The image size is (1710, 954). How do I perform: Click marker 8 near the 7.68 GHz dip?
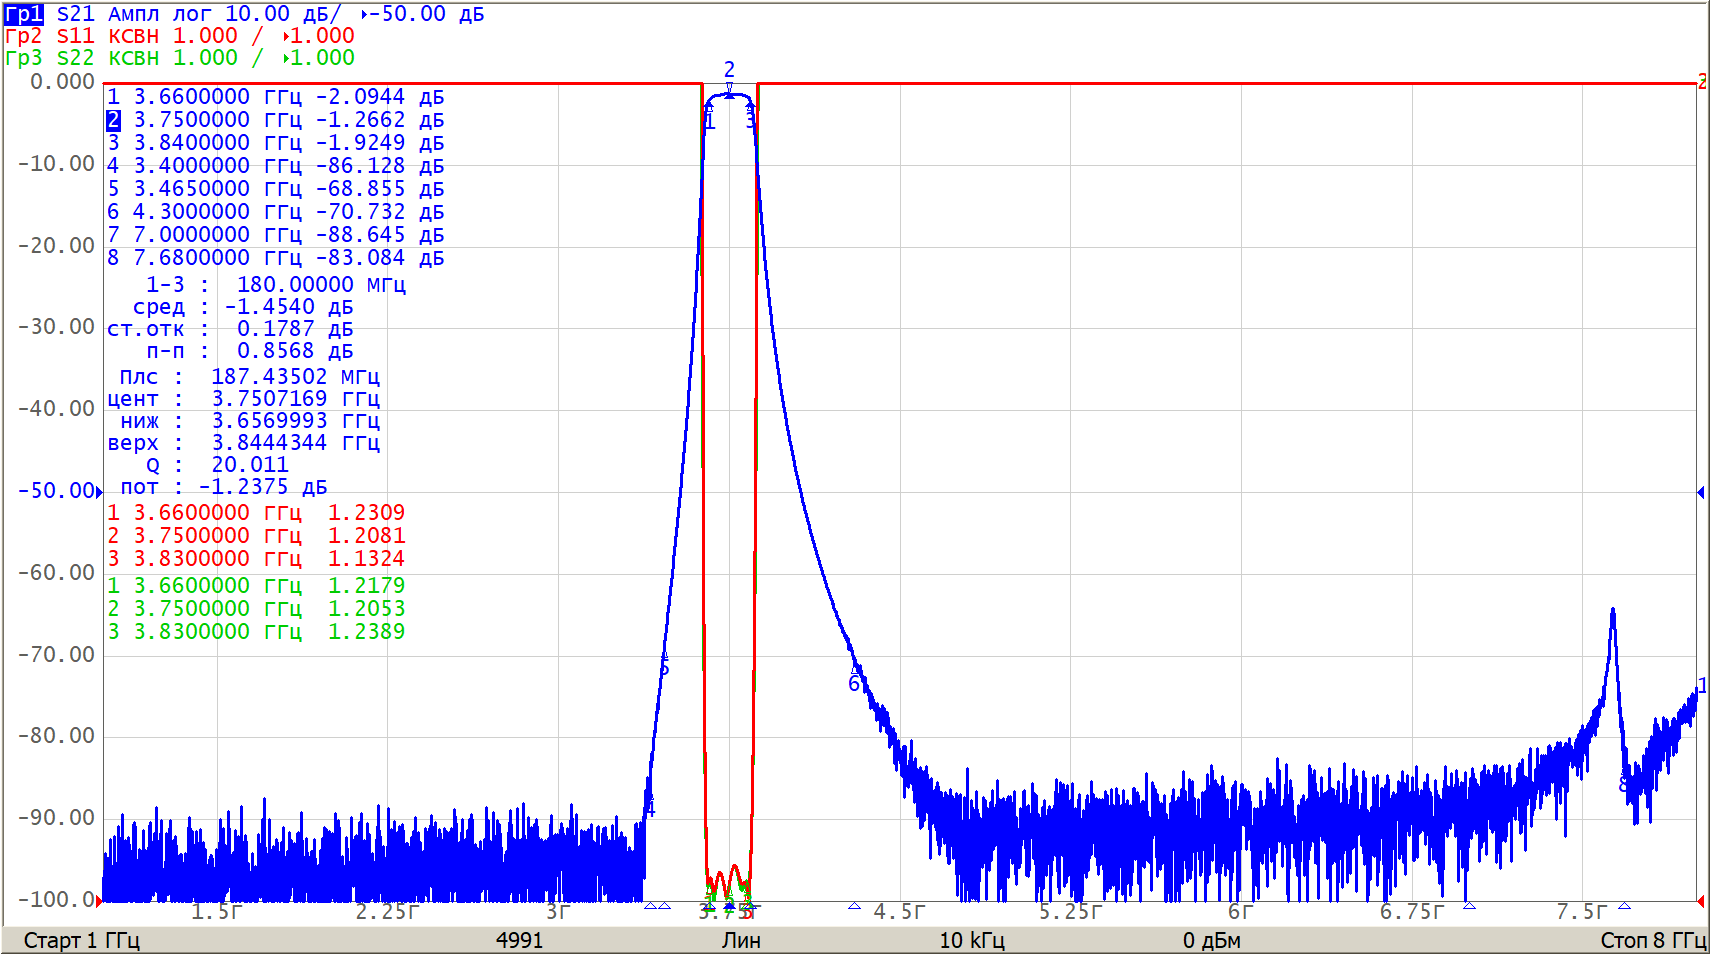pos(1624,784)
